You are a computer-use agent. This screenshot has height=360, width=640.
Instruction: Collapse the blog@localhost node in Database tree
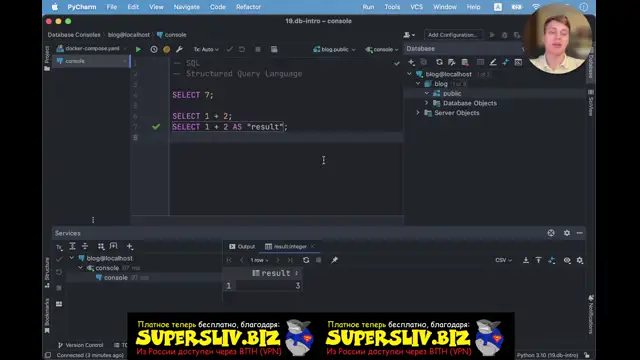409,74
